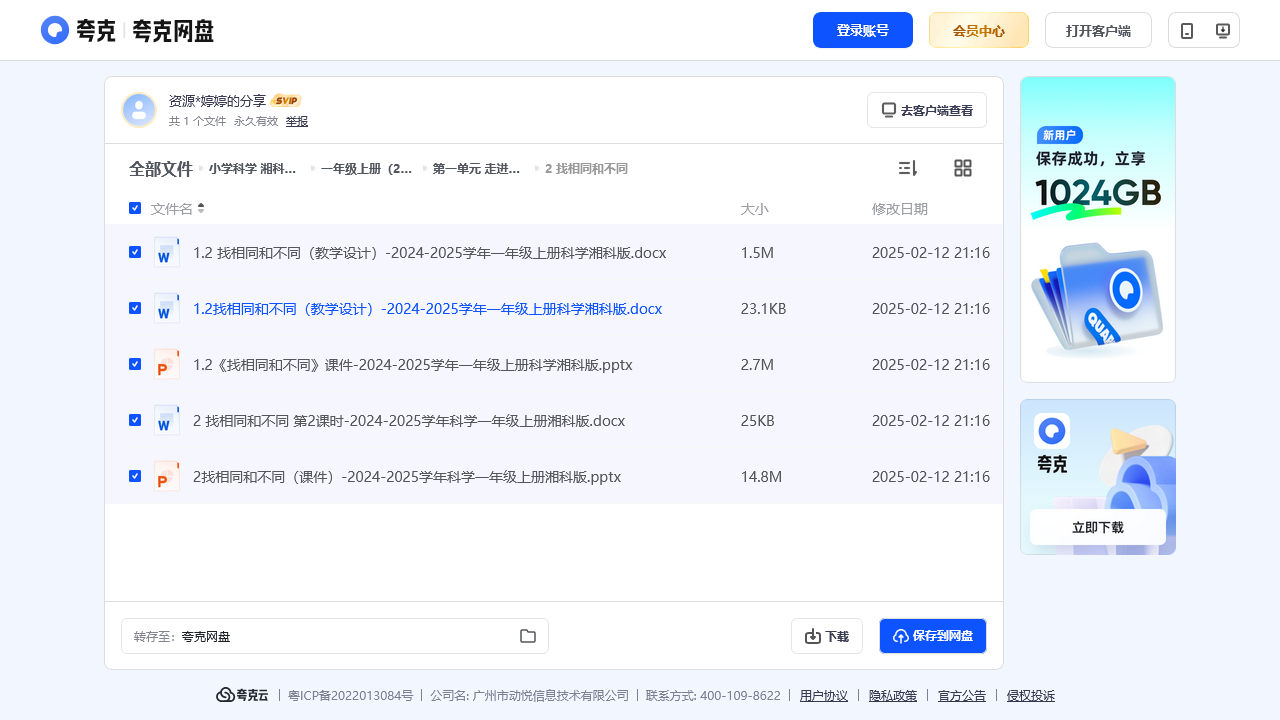Open the sort order icon
The image size is (1280, 720).
coord(908,168)
